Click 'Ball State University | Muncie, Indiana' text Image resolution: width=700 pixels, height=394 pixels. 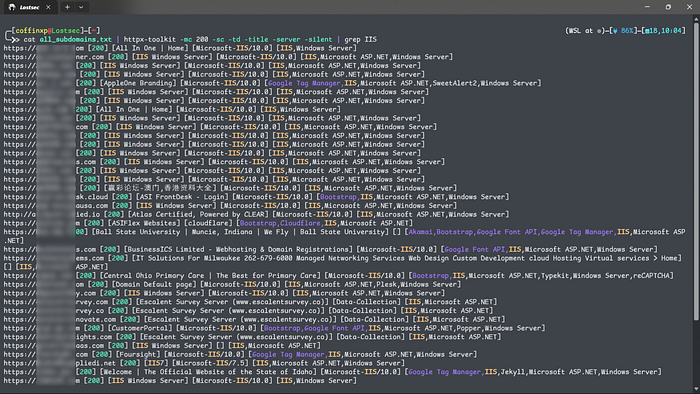(x=174, y=232)
